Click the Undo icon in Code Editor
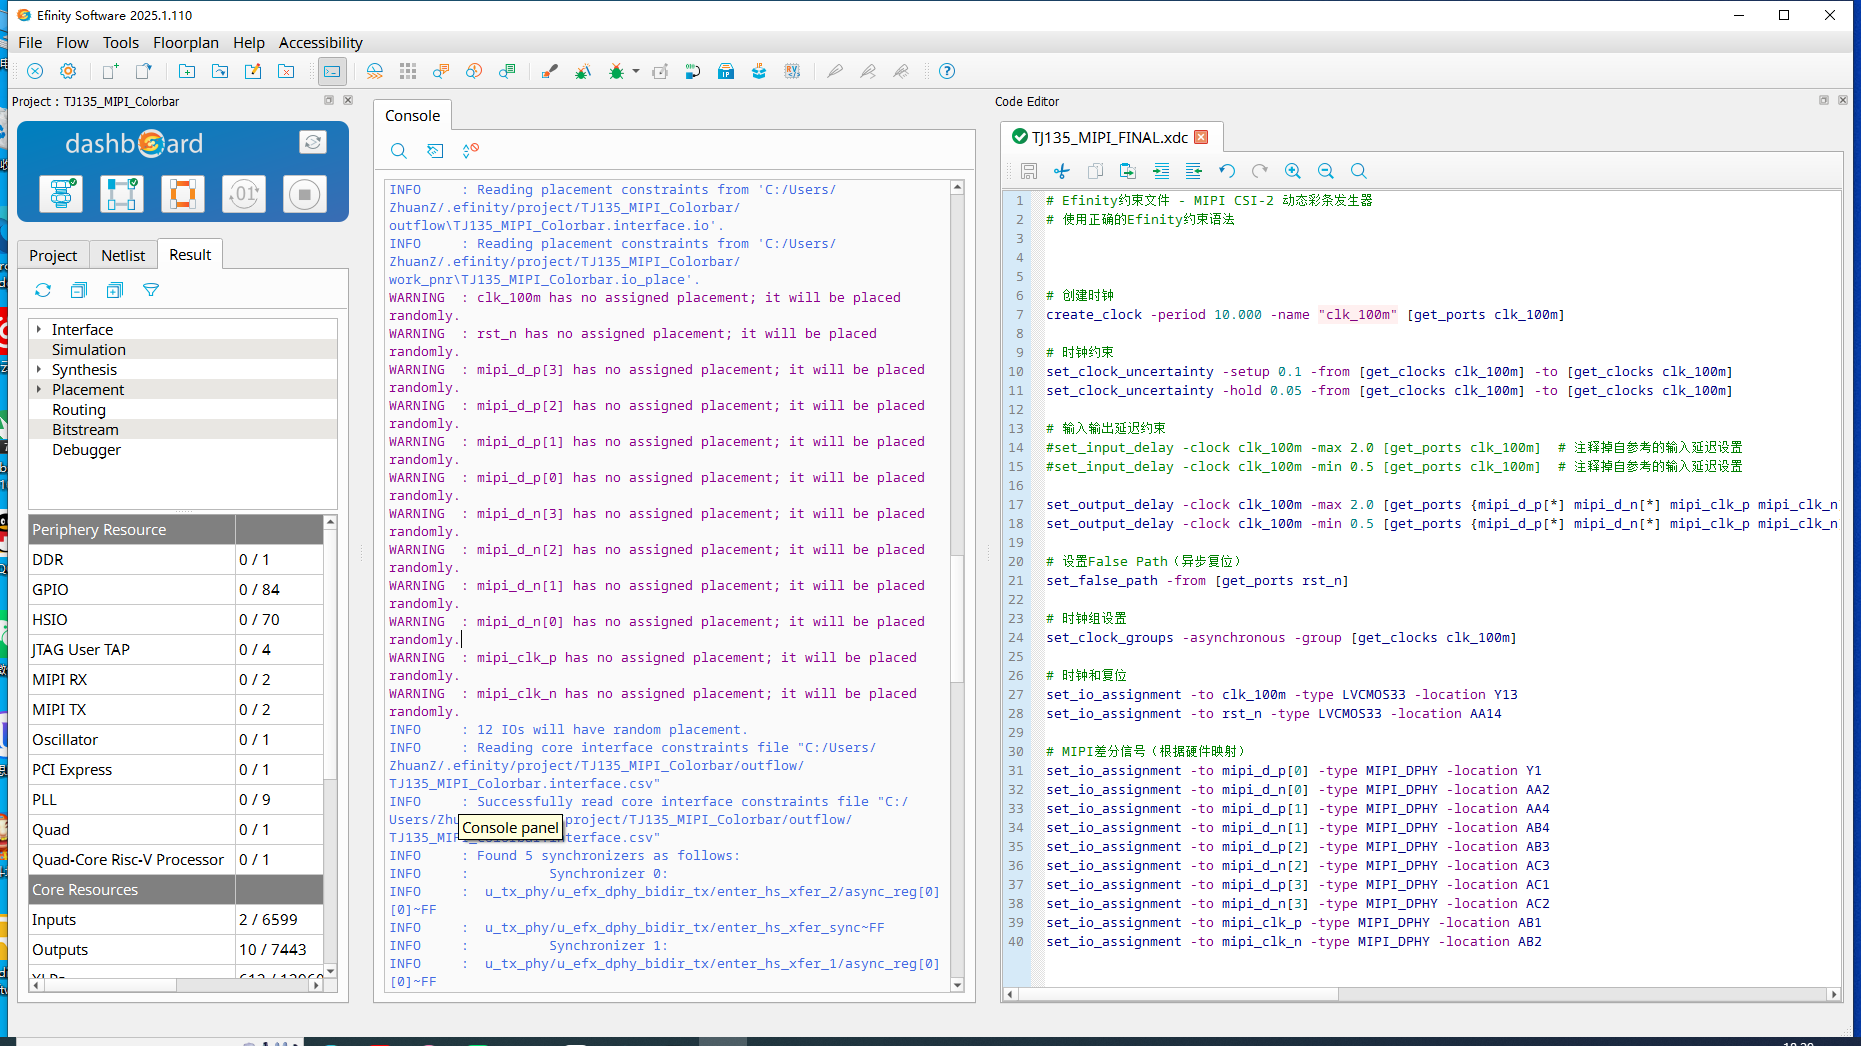Viewport: 1861px width, 1046px height. tap(1227, 171)
